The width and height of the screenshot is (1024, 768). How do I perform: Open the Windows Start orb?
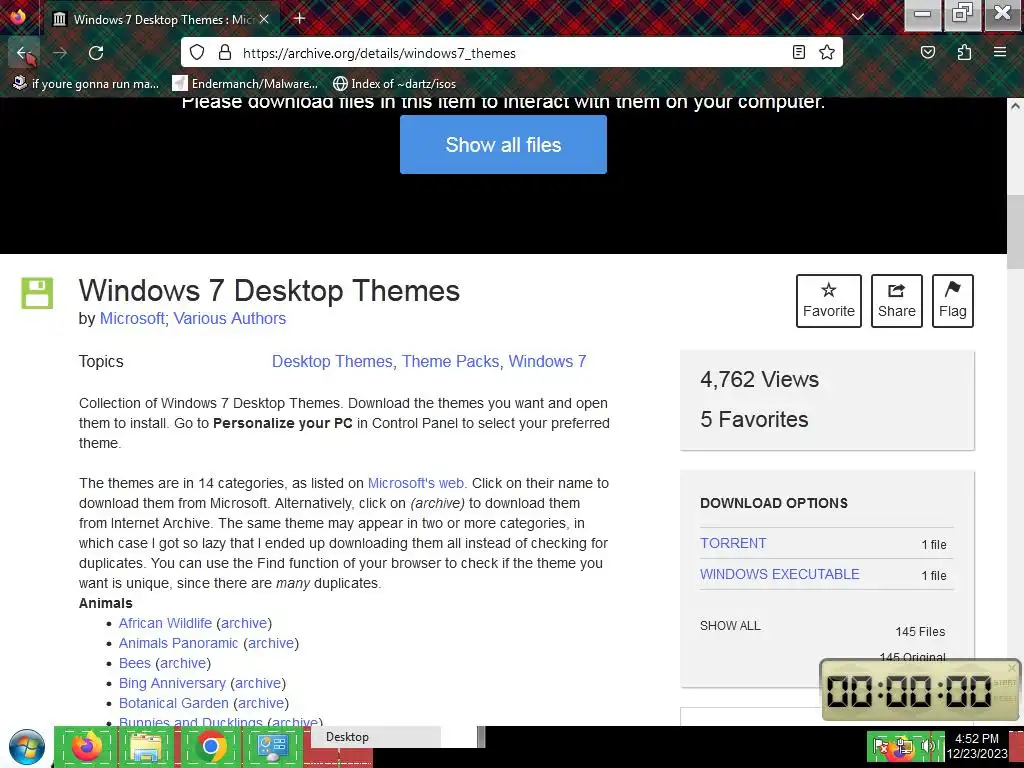pos(27,747)
